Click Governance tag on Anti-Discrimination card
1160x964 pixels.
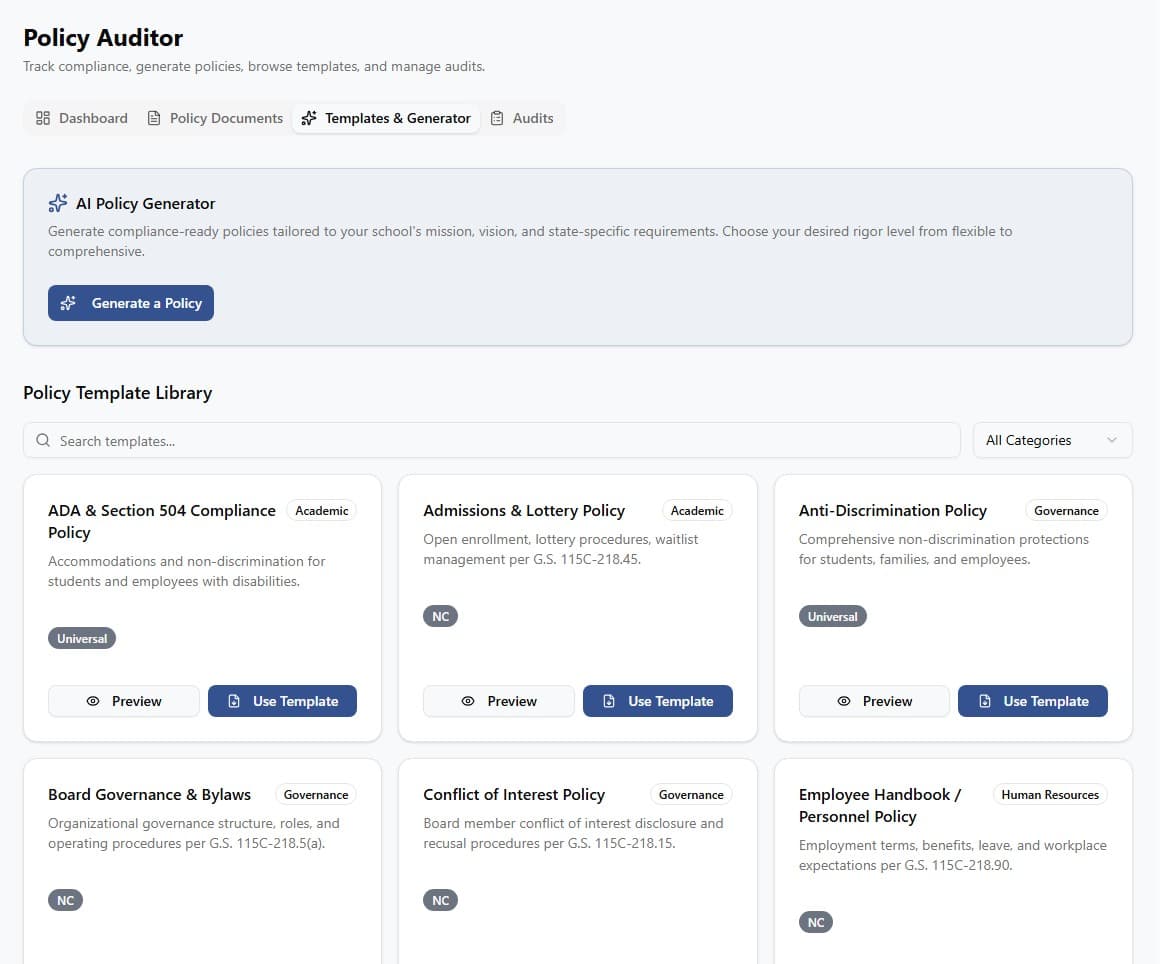1066,510
